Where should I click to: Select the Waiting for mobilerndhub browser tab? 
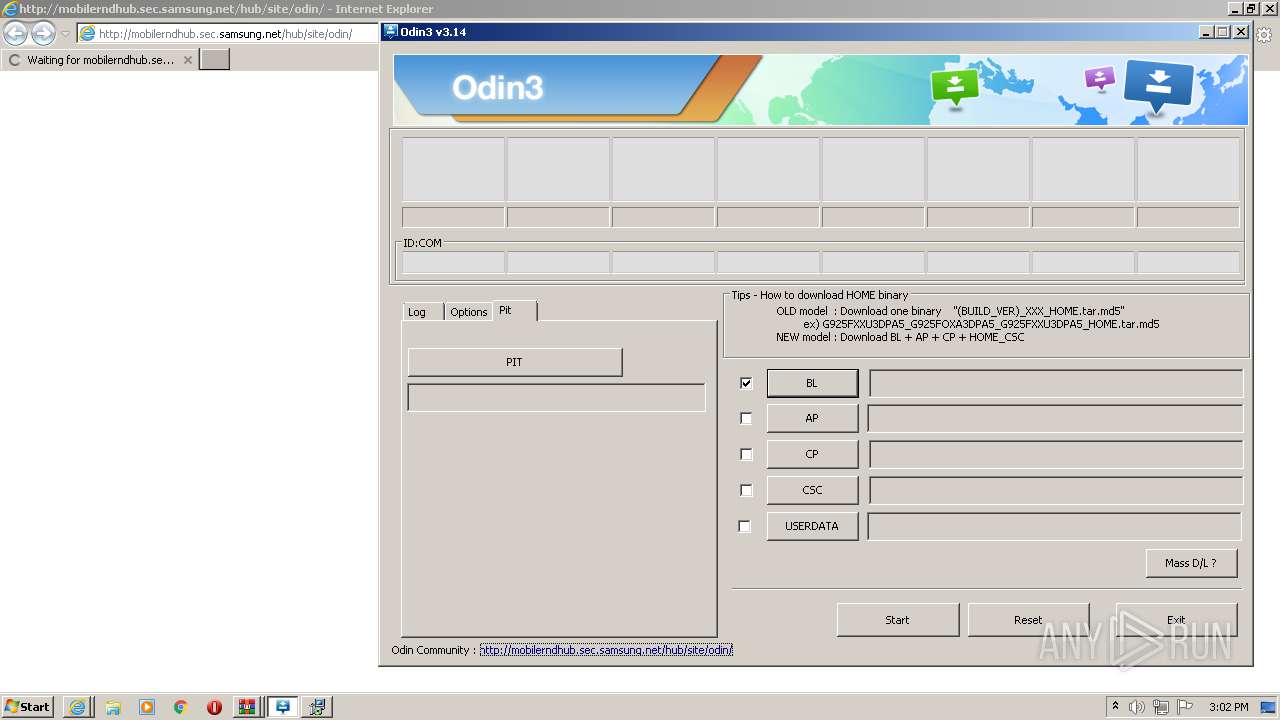coord(99,60)
